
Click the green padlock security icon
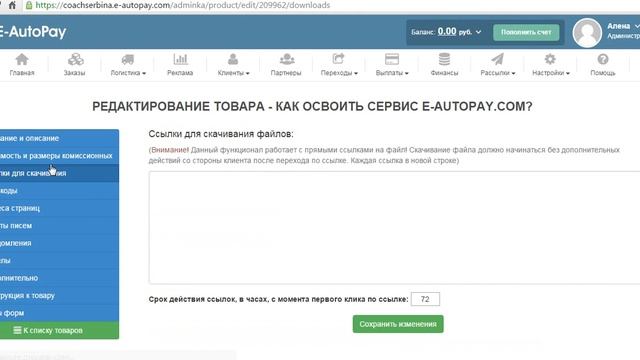click(29, 5)
